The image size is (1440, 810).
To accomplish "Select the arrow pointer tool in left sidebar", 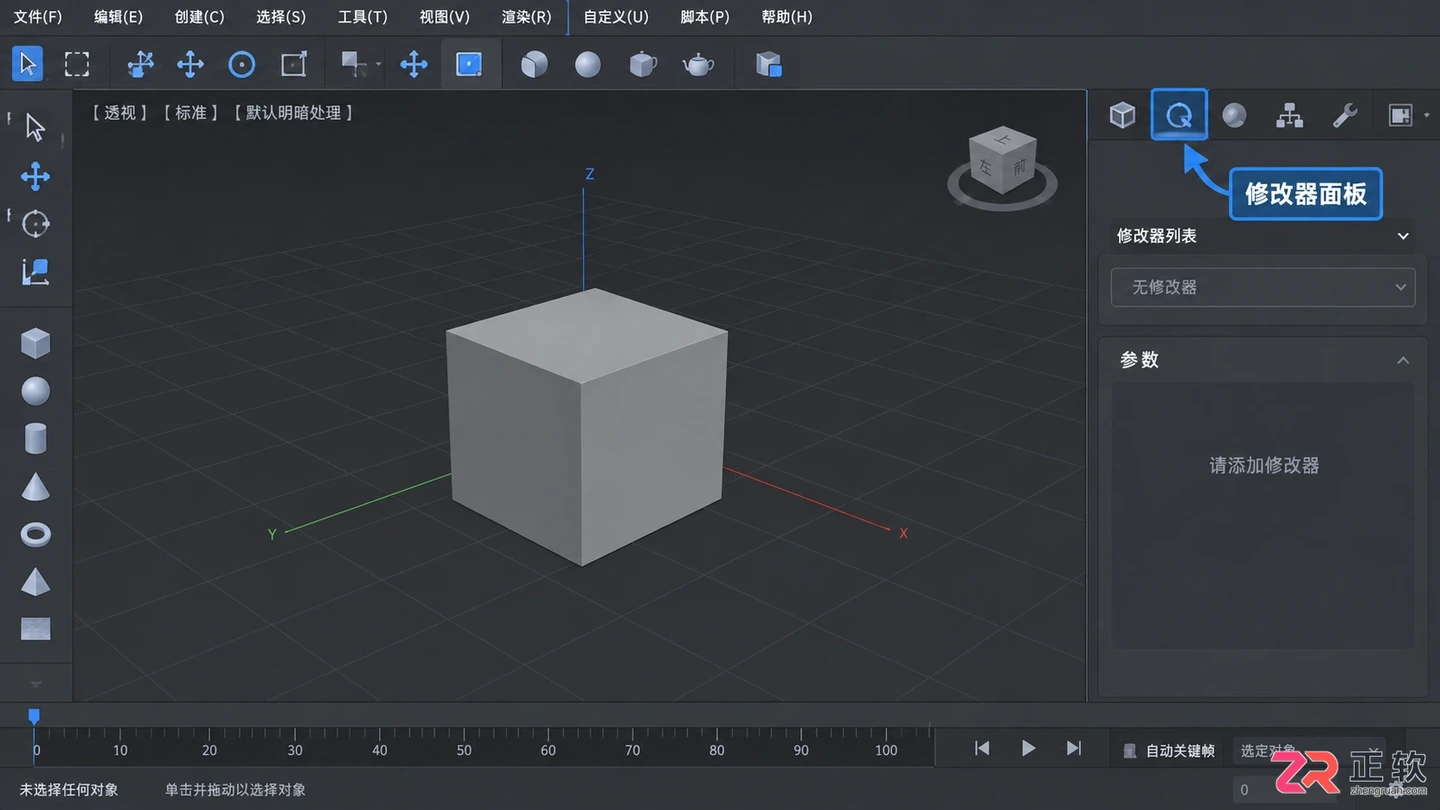I will point(36,128).
